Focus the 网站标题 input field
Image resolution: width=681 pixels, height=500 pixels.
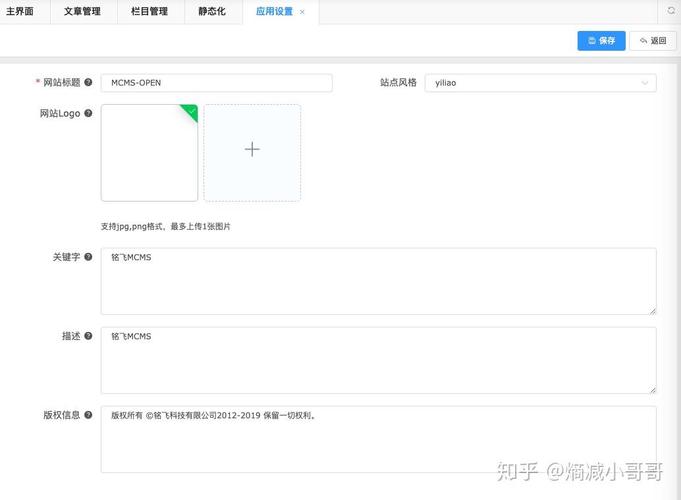pos(216,83)
